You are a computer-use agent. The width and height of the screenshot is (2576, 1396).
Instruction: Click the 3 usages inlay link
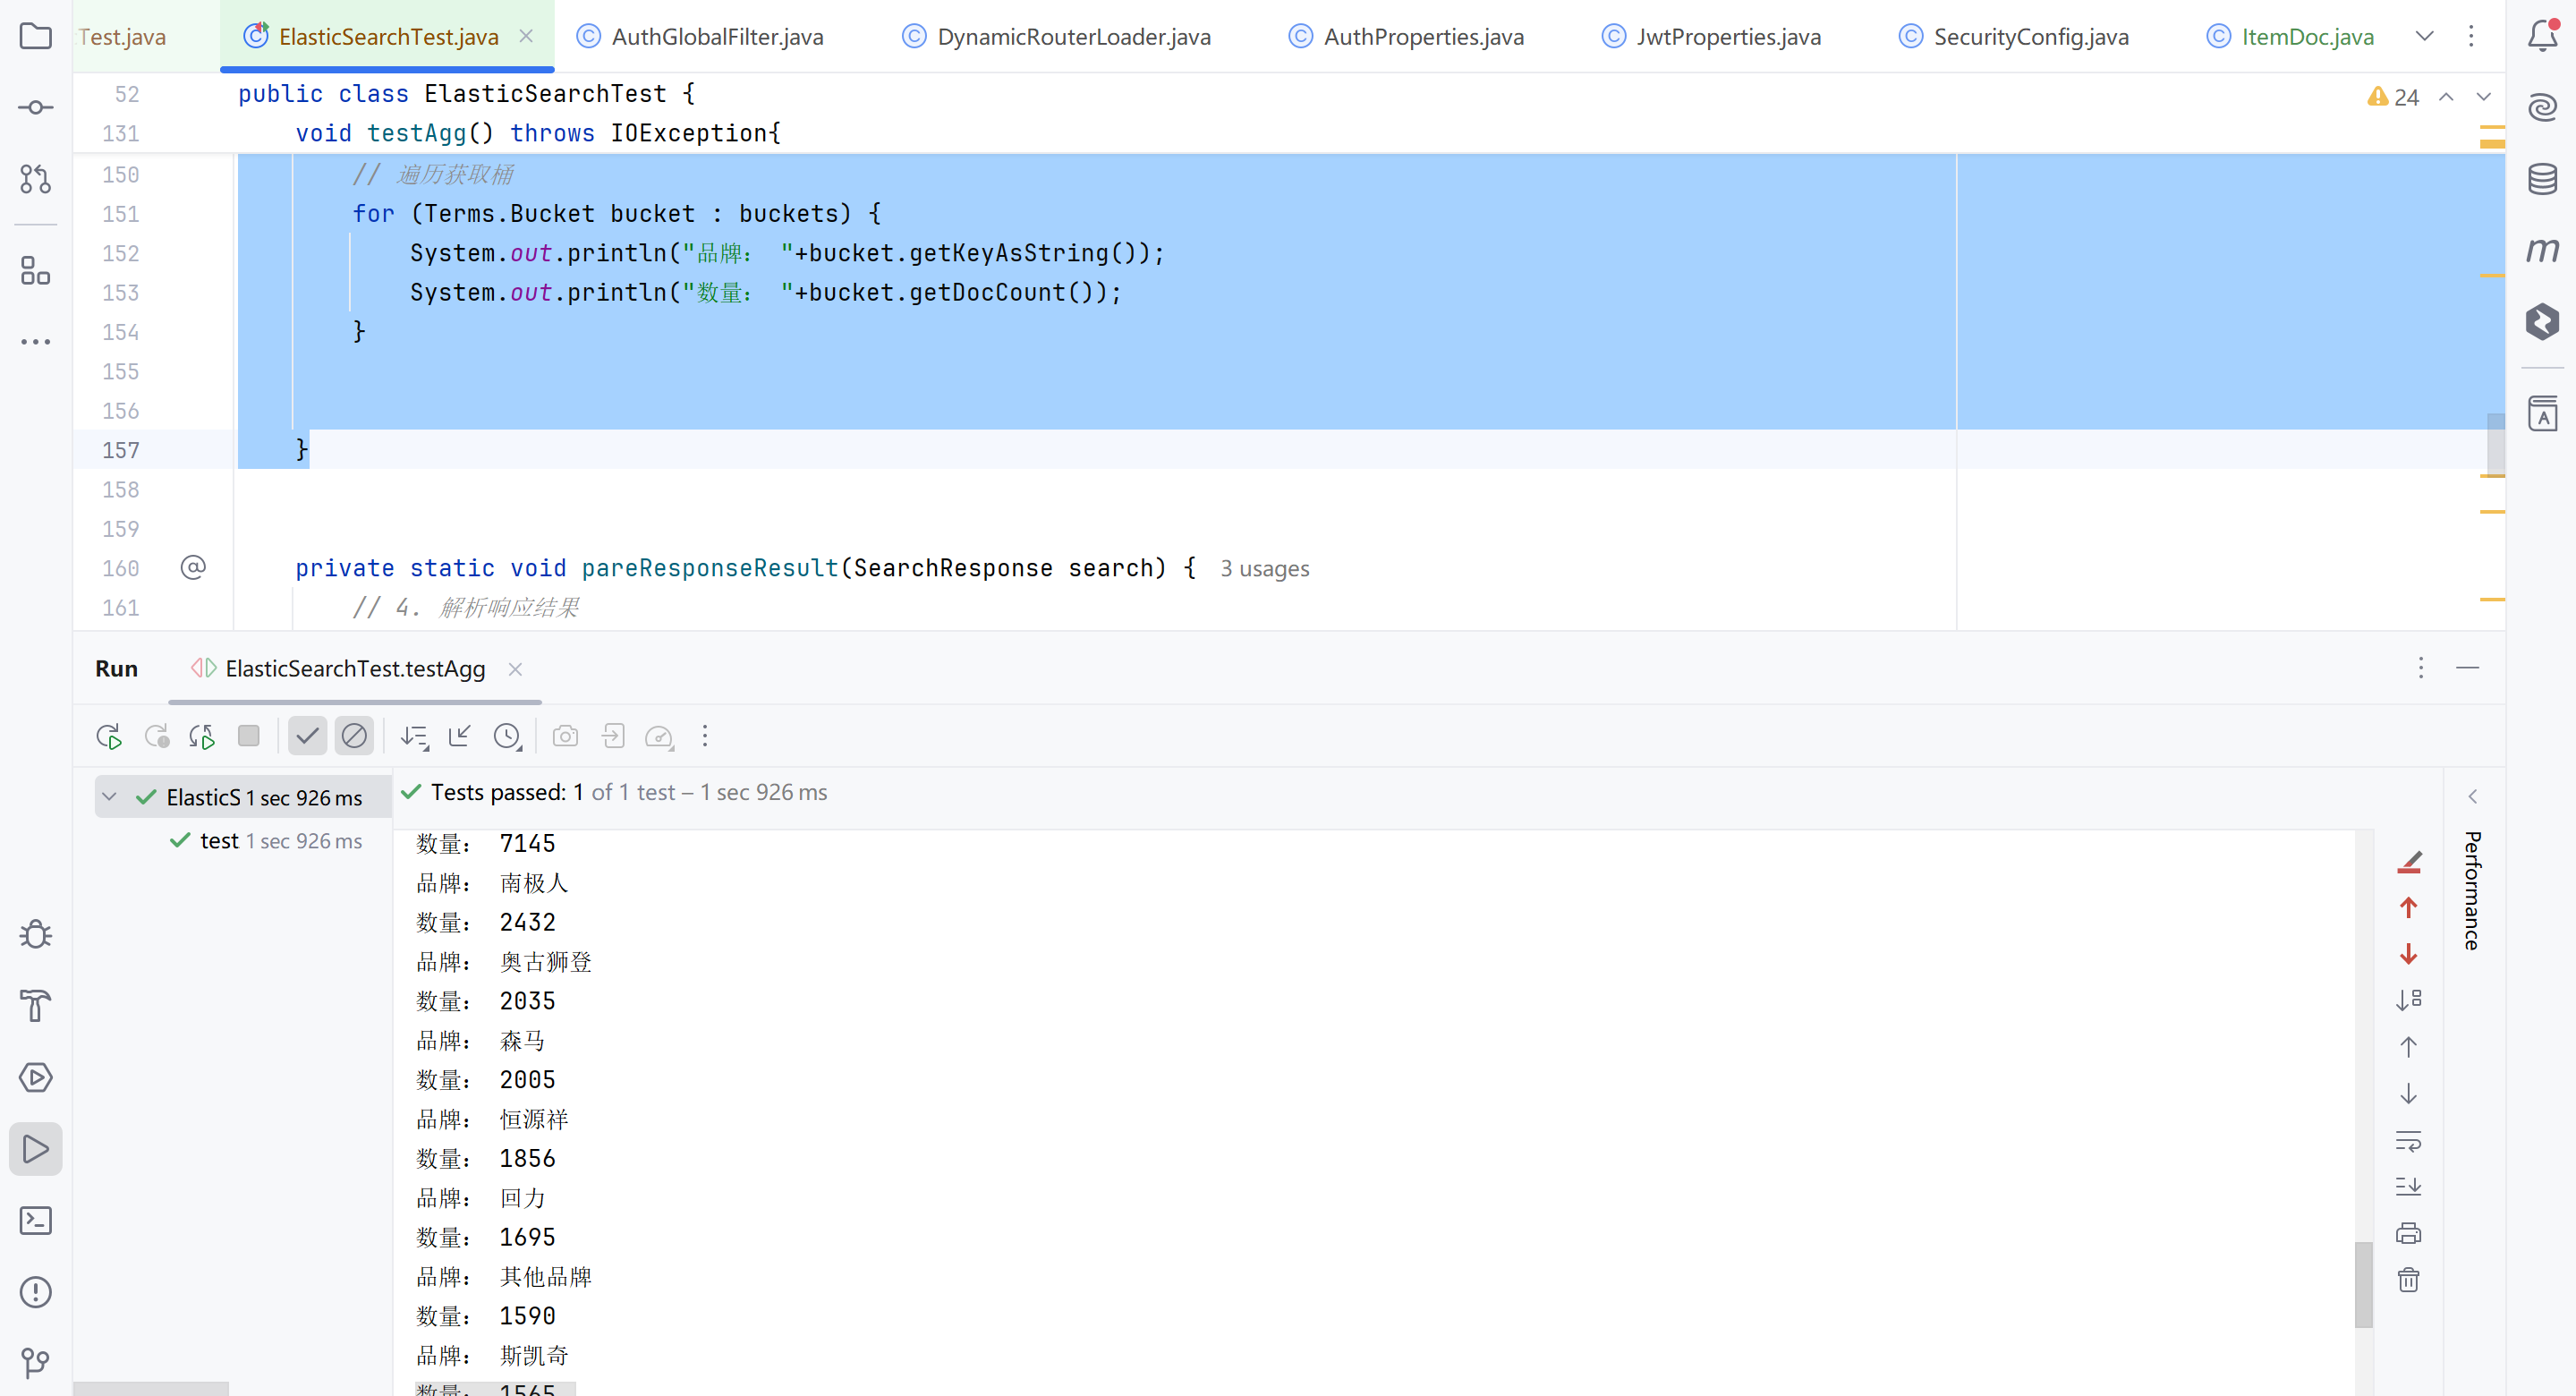tap(1264, 569)
